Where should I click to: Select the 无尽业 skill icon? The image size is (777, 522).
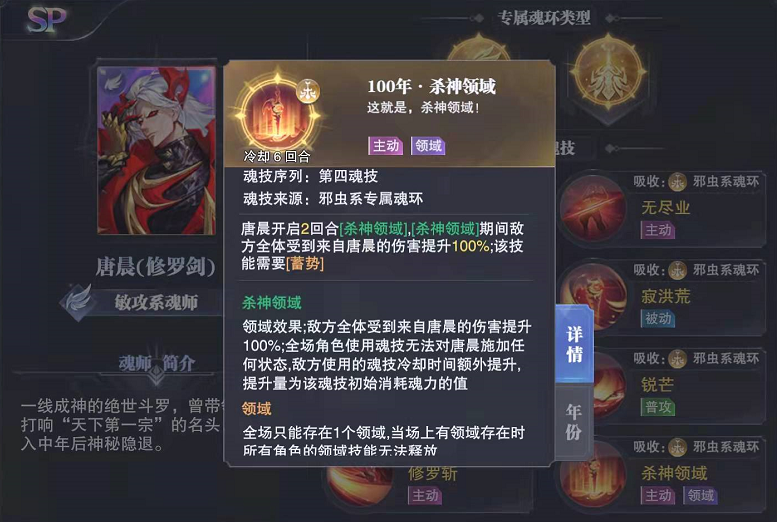[594, 208]
